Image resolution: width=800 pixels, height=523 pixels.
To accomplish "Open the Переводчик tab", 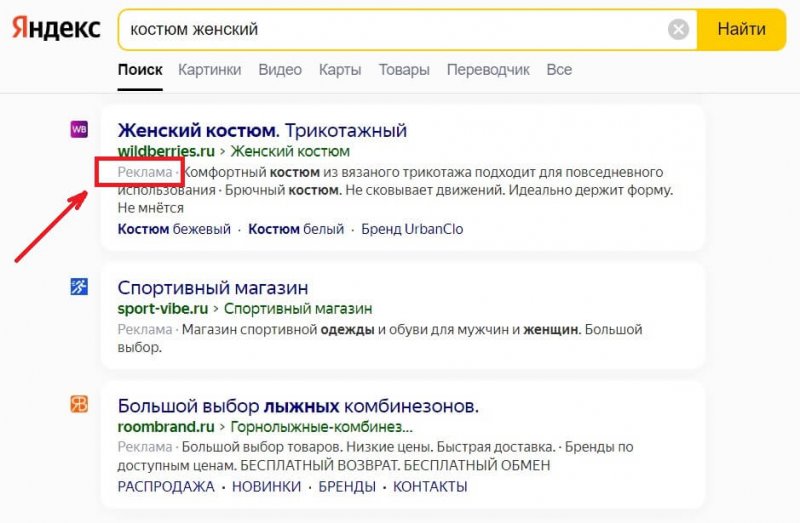I will [x=489, y=70].
